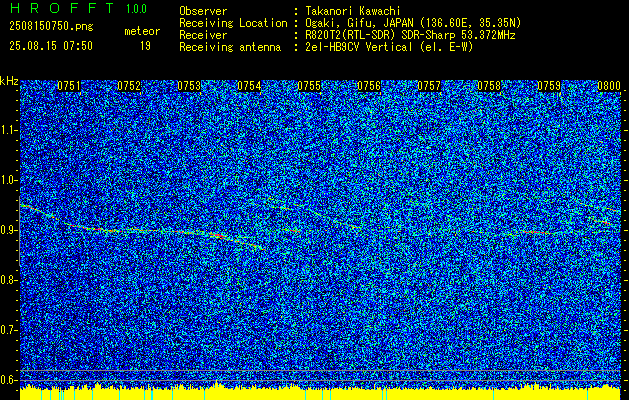Click the 0756 time marker
The image size is (629, 400).
(369, 86)
